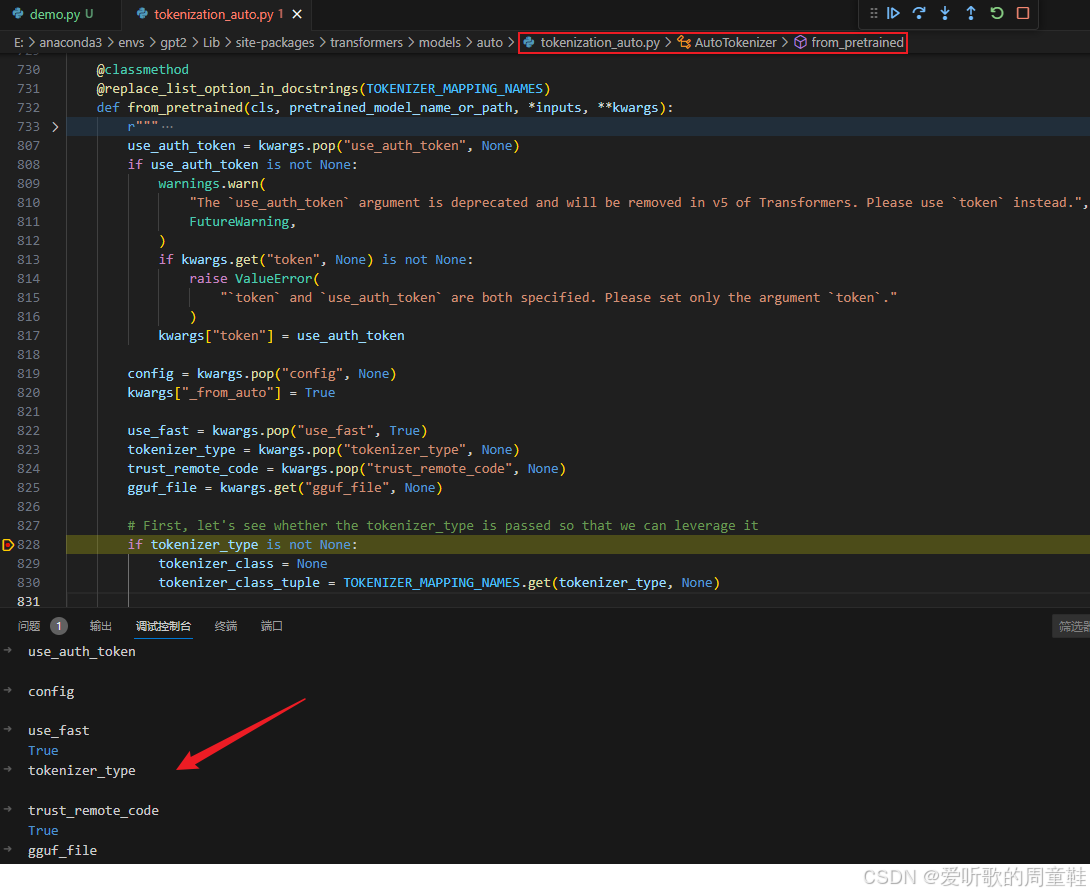The height and width of the screenshot is (894, 1090).
Task: Click line number 828 in the gutter
Action: point(29,545)
